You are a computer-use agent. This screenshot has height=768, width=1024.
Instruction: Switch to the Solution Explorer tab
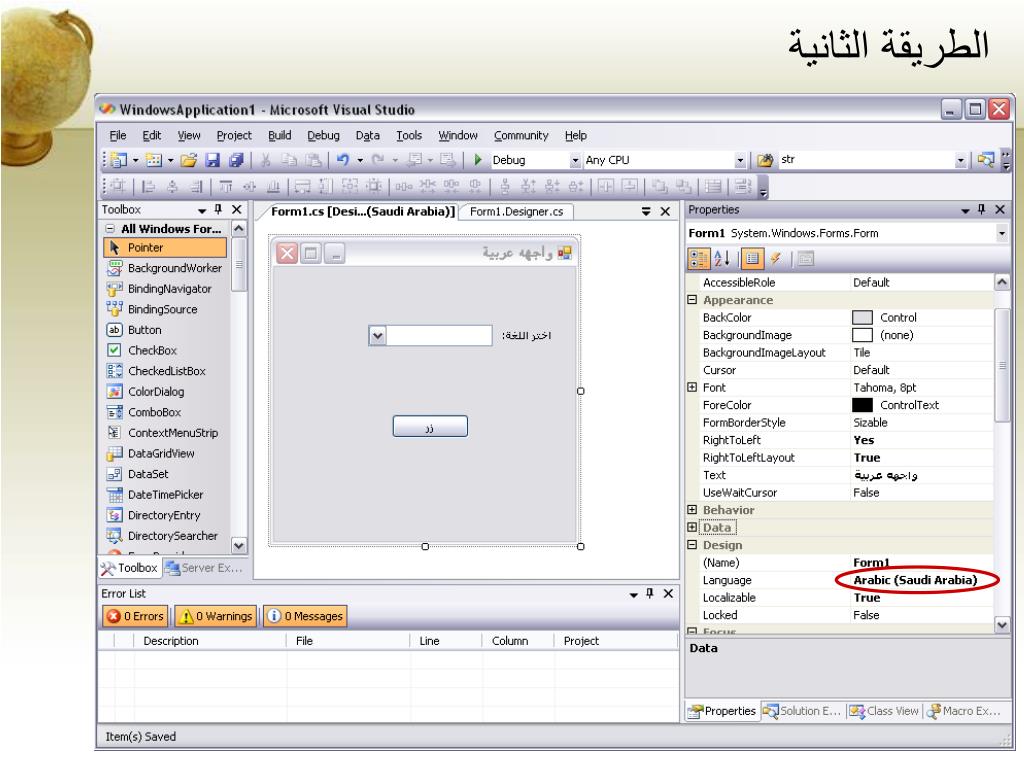[x=804, y=711]
